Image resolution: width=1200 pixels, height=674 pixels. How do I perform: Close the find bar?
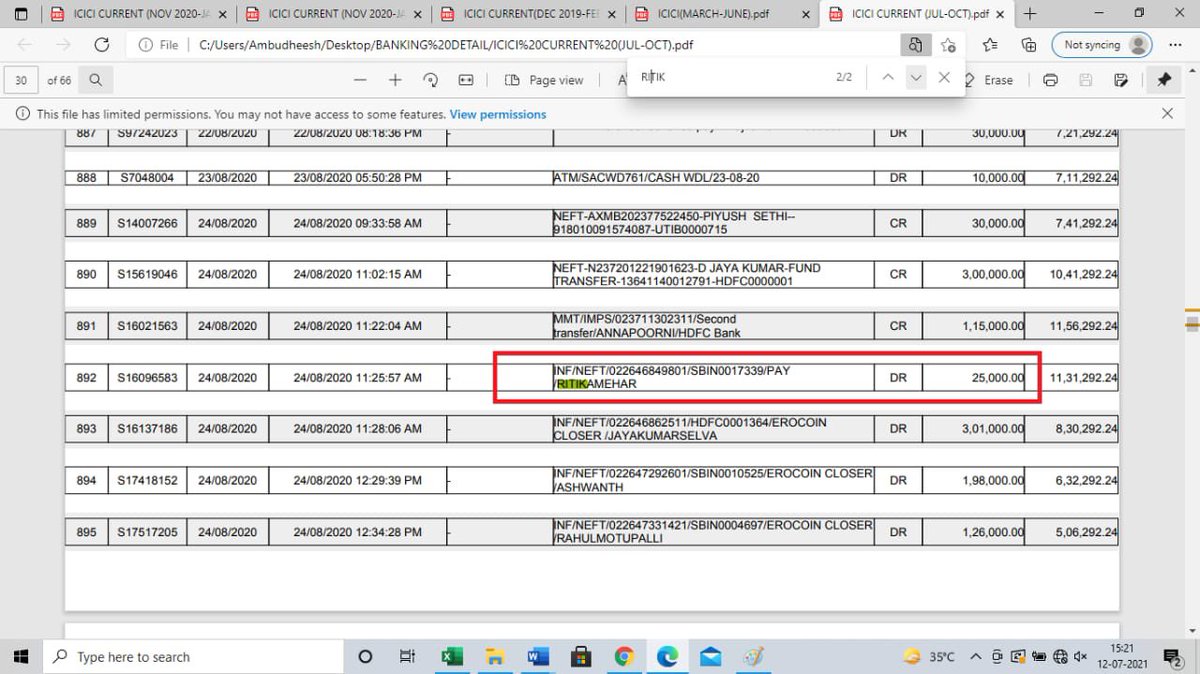(944, 77)
